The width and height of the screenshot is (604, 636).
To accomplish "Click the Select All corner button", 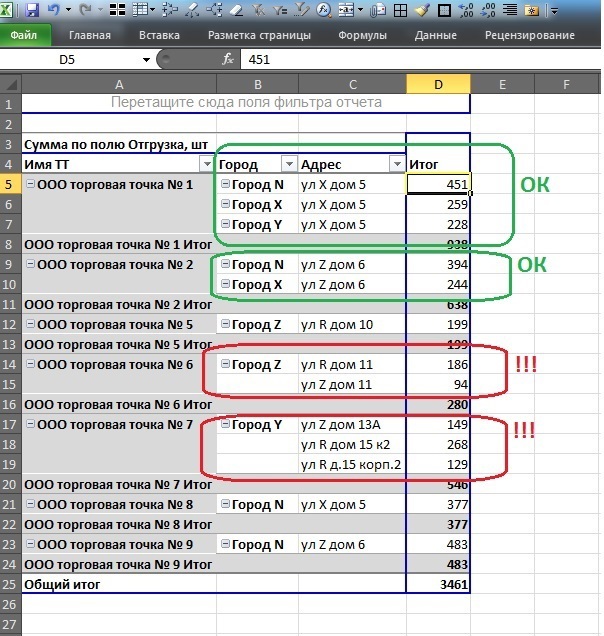I will pos(11,84).
